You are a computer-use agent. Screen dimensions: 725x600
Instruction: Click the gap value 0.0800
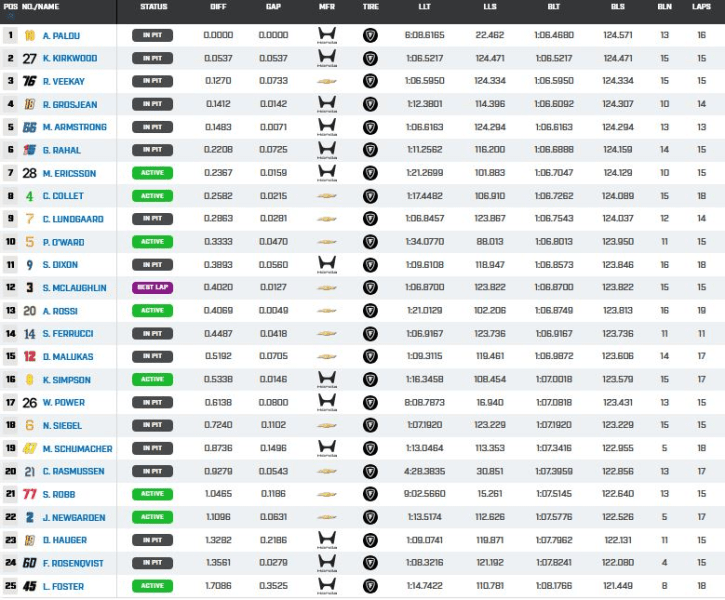273,402
